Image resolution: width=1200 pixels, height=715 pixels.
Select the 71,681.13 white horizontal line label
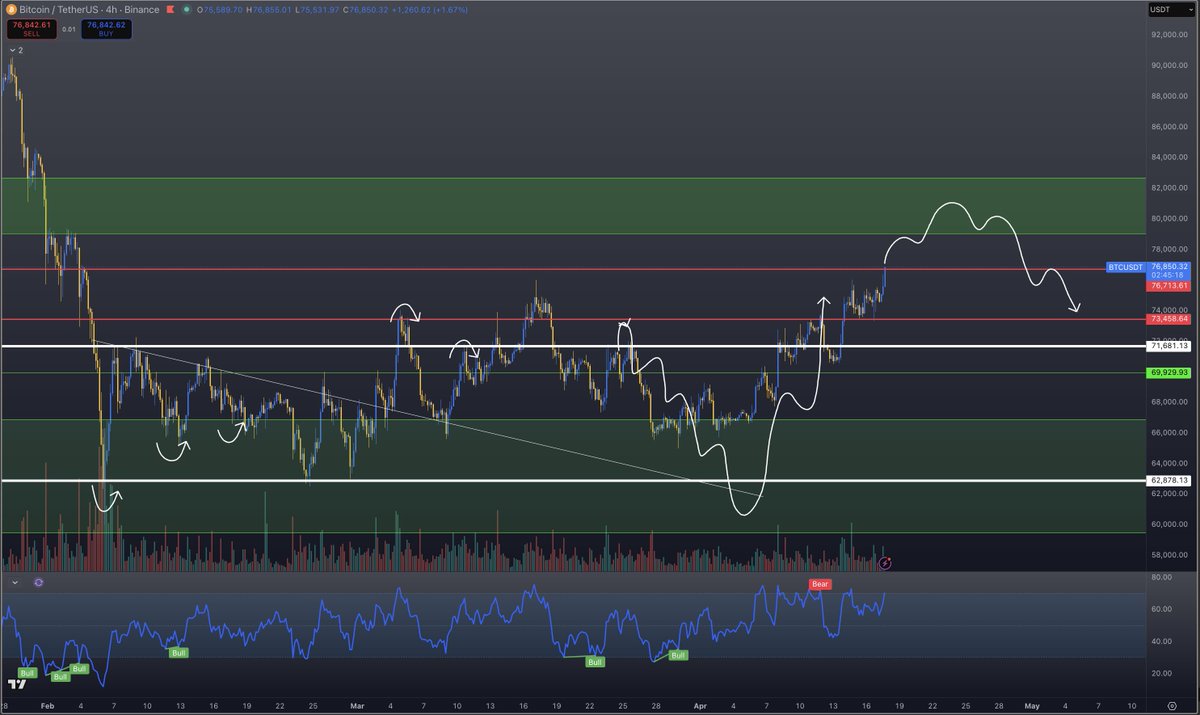pyautogui.click(x=1169, y=346)
